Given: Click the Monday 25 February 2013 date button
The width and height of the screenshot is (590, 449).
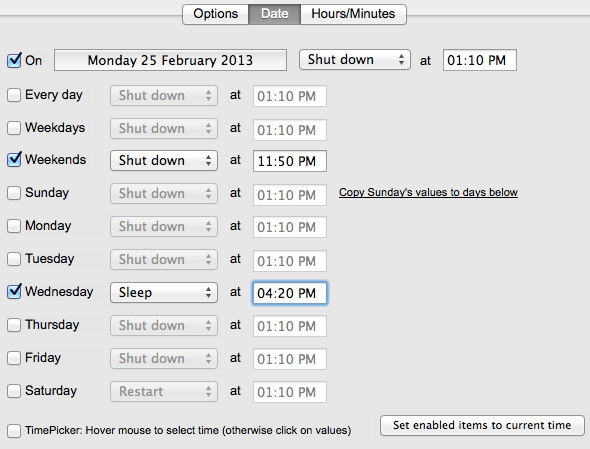Looking at the screenshot, I should (170, 60).
